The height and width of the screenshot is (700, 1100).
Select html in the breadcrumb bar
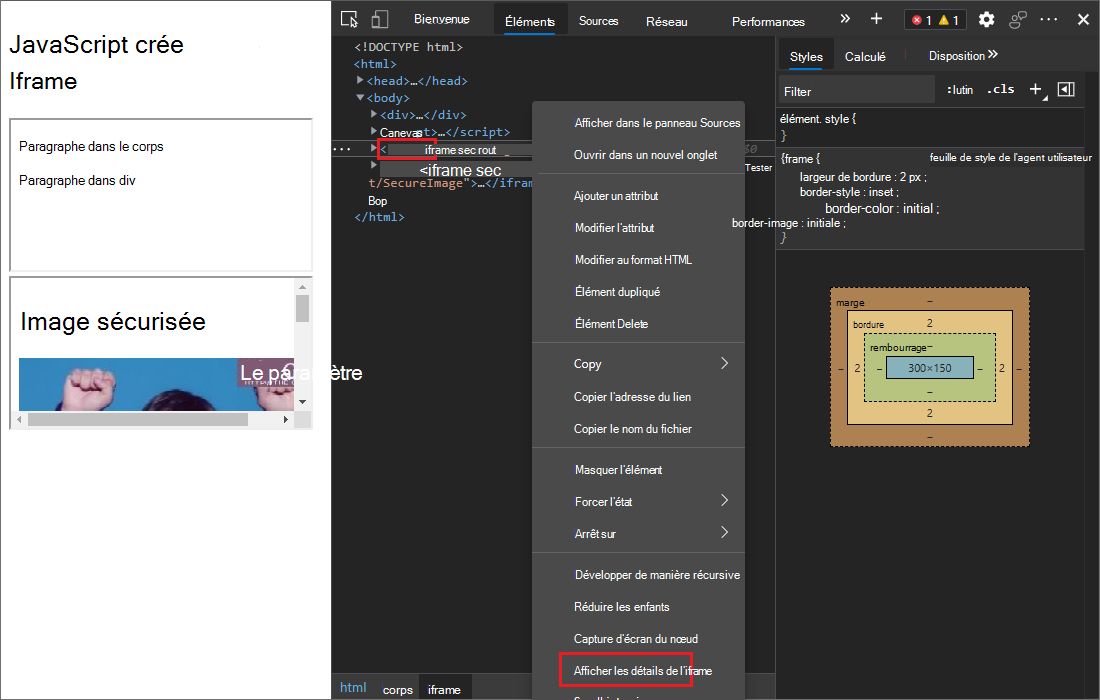point(353,688)
